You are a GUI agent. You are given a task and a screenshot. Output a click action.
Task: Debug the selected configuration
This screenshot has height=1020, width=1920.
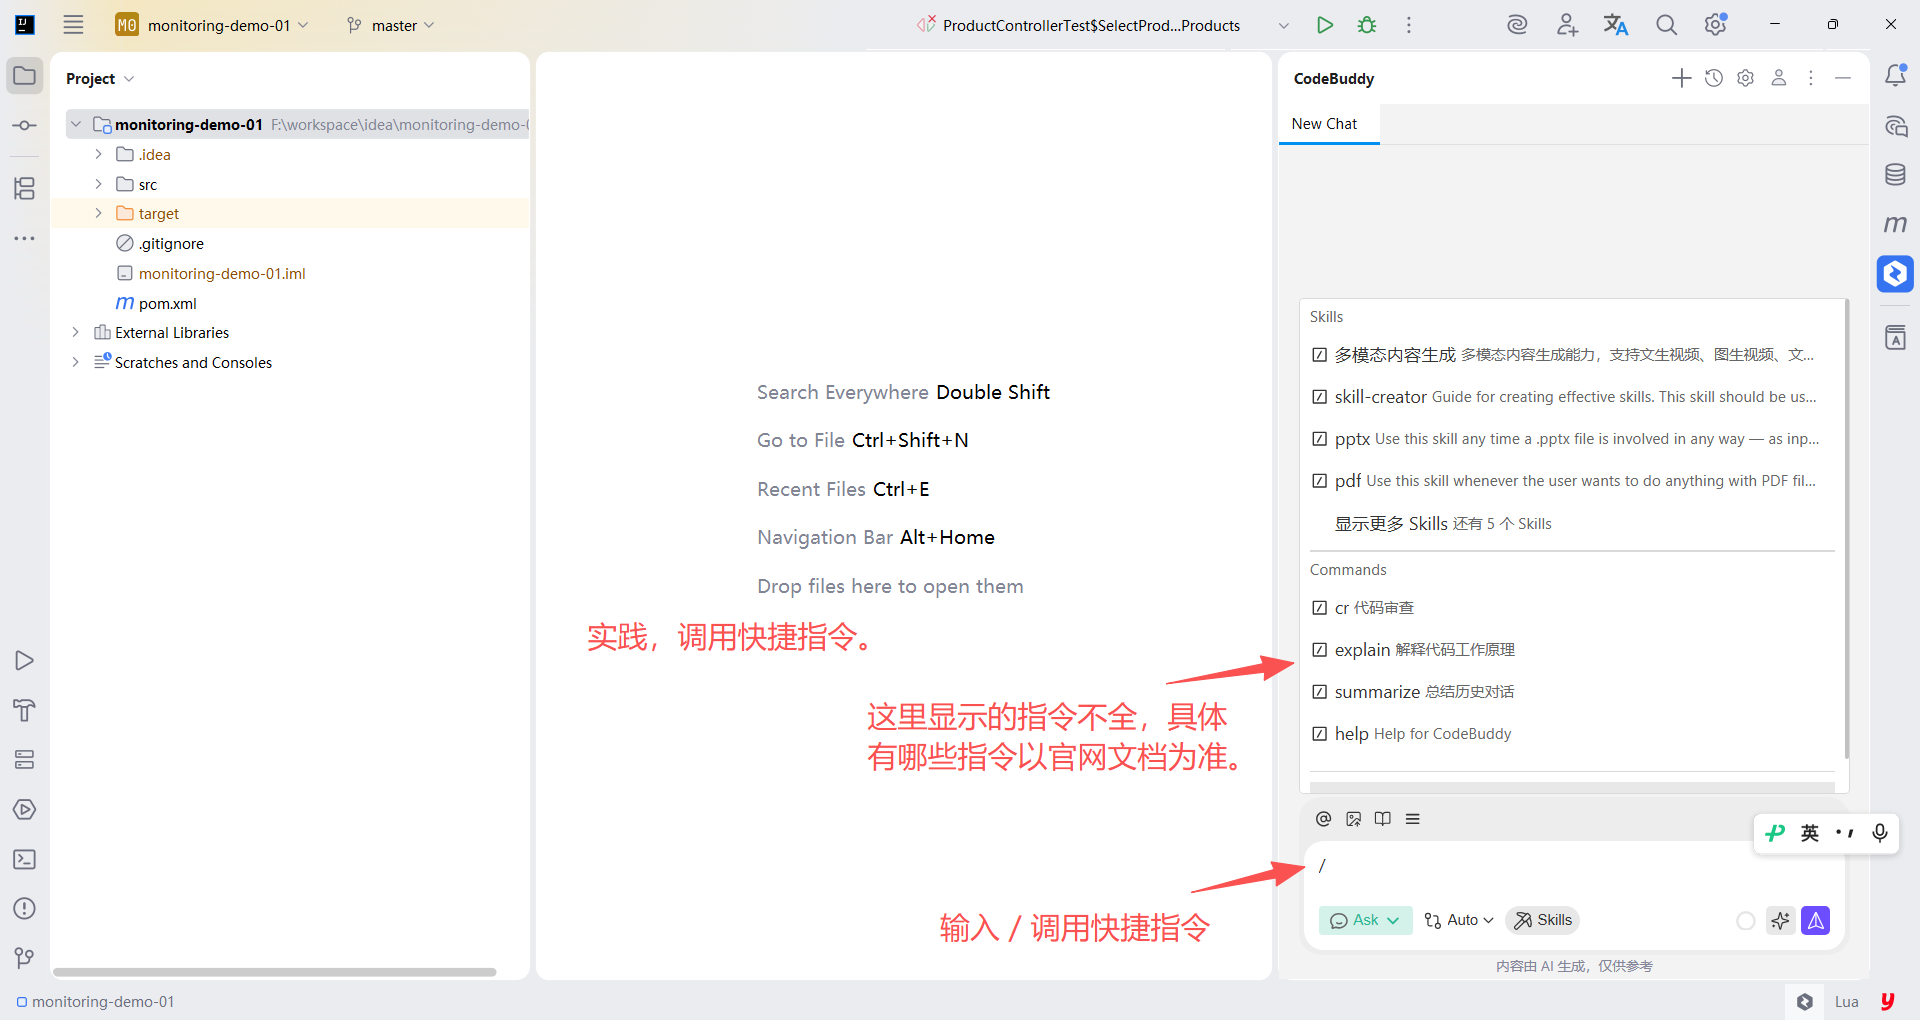click(x=1367, y=25)
